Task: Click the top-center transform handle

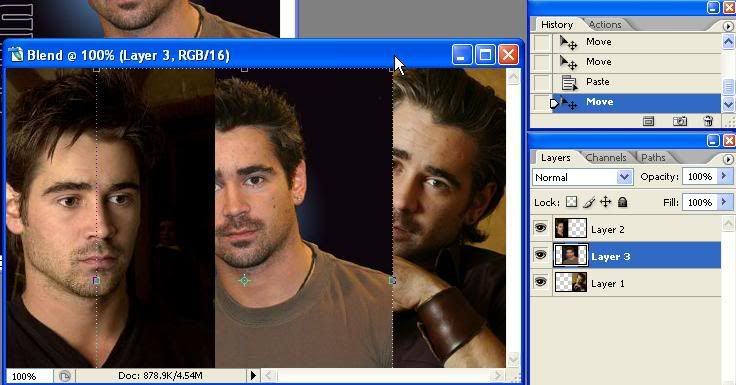Action: (x=244, y=69)
